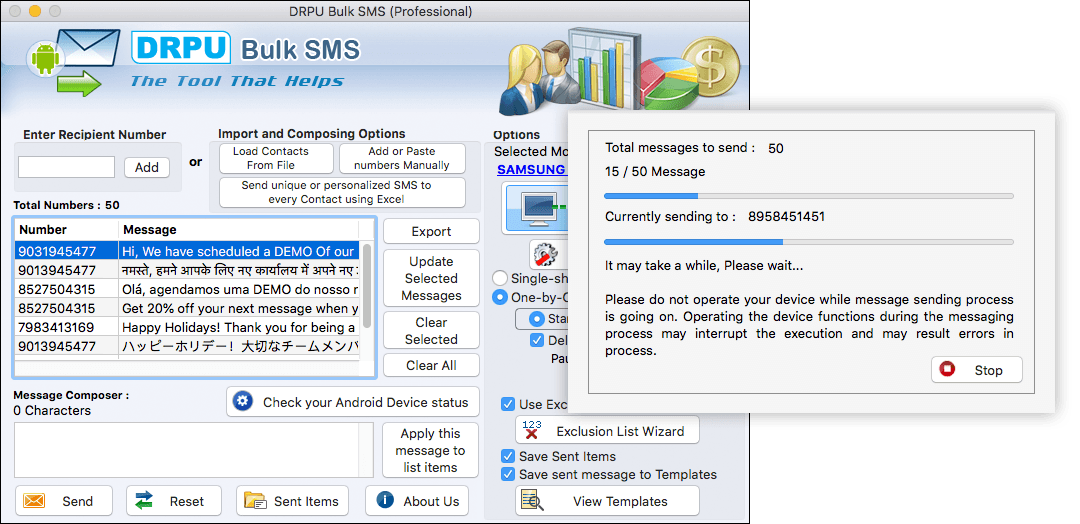Click Add or Paste numbers Manually
Screen dimensions: 1080x524
[402, 158]
